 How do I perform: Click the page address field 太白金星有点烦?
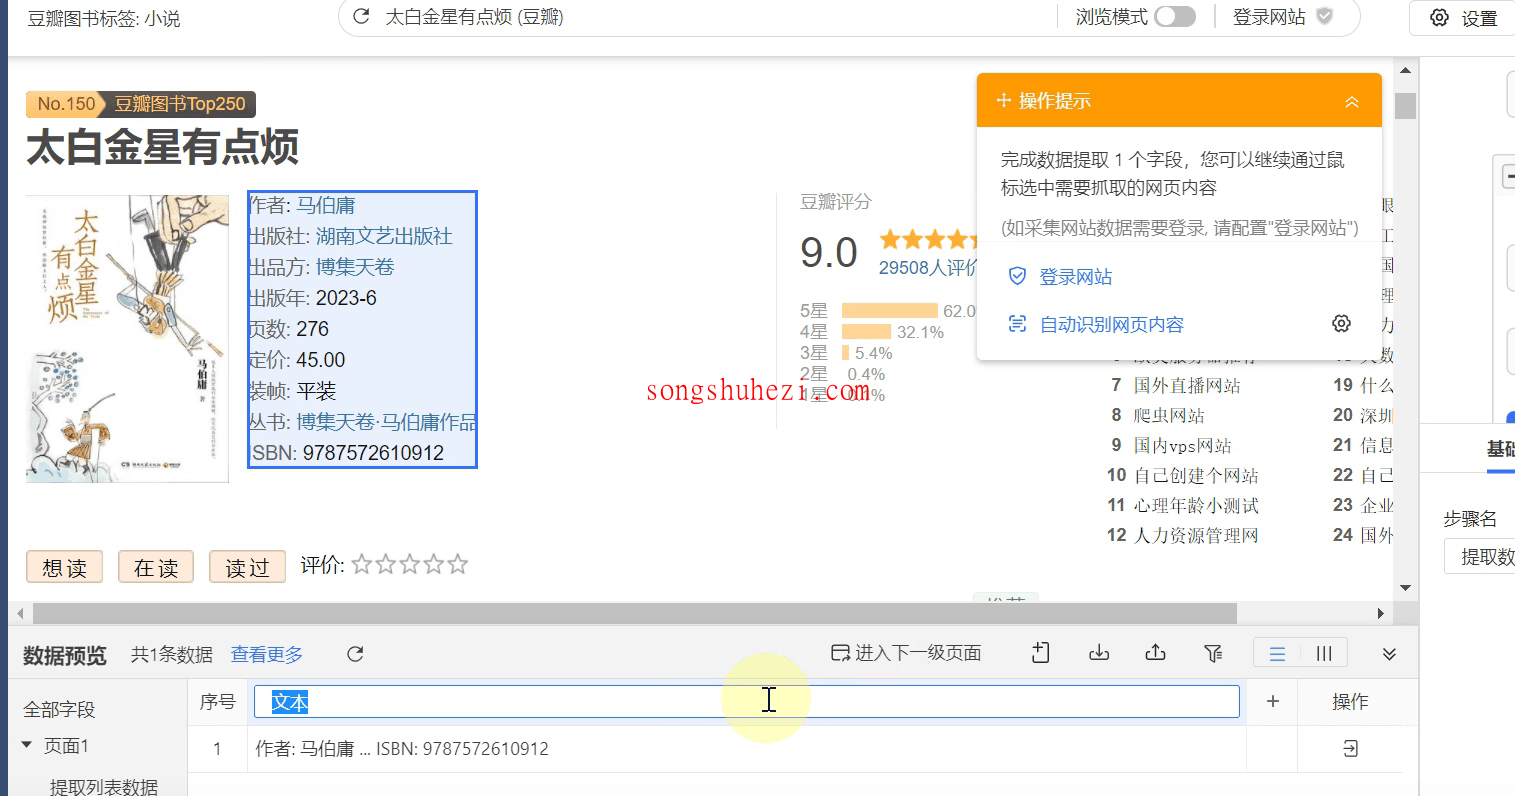click(x=475, y=17)
